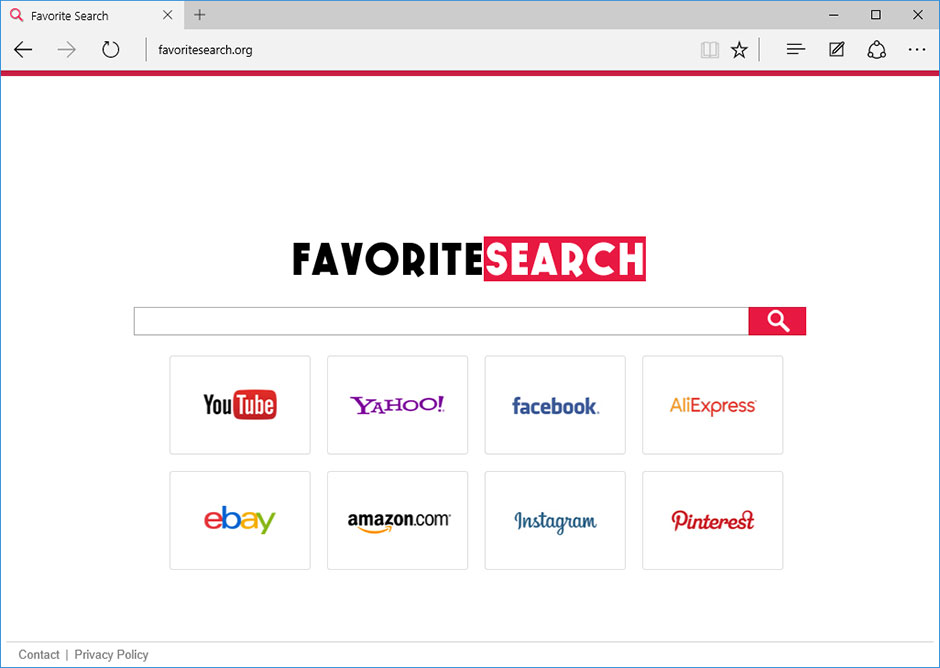Open the YouTube shortcut tile
Screen dimensions: 940x668
pyautogui.click(x=240, y=405)
